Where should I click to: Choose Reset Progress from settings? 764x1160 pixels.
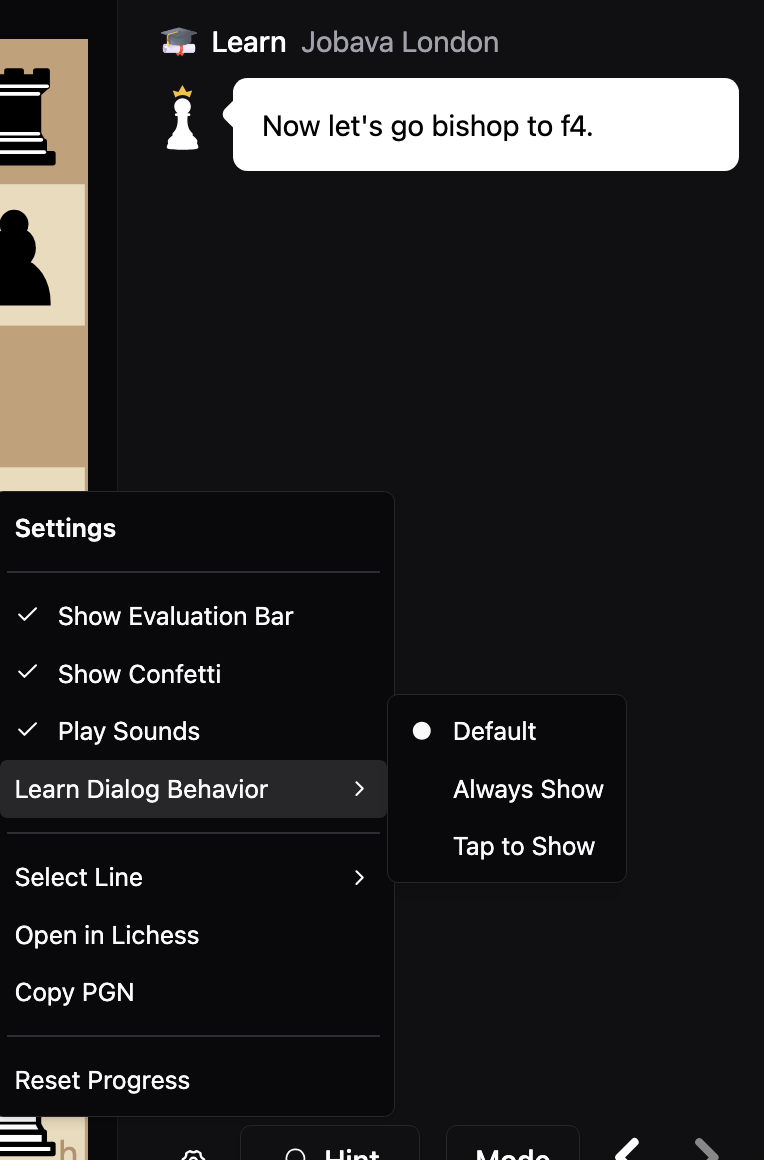point(193,1080)
